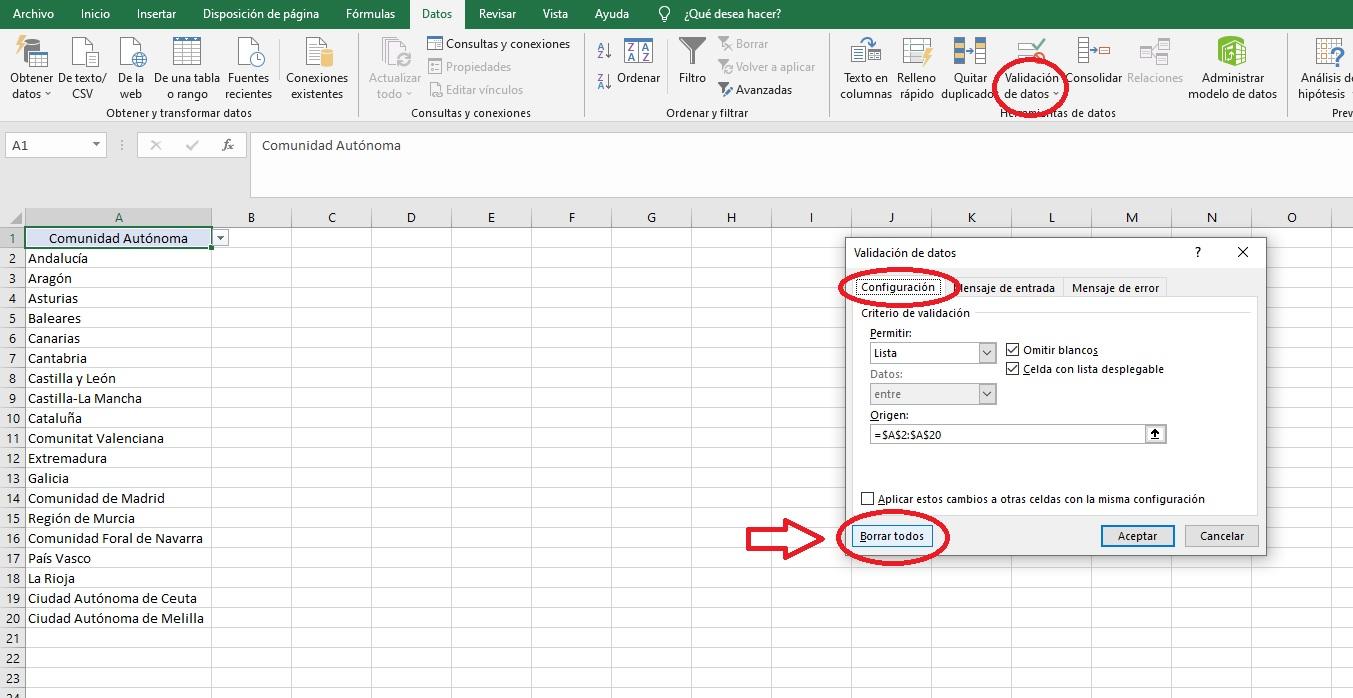Switch to Mensaje de entrada tab
This screenshot has width=1353, height=698.
point(1006,287)
